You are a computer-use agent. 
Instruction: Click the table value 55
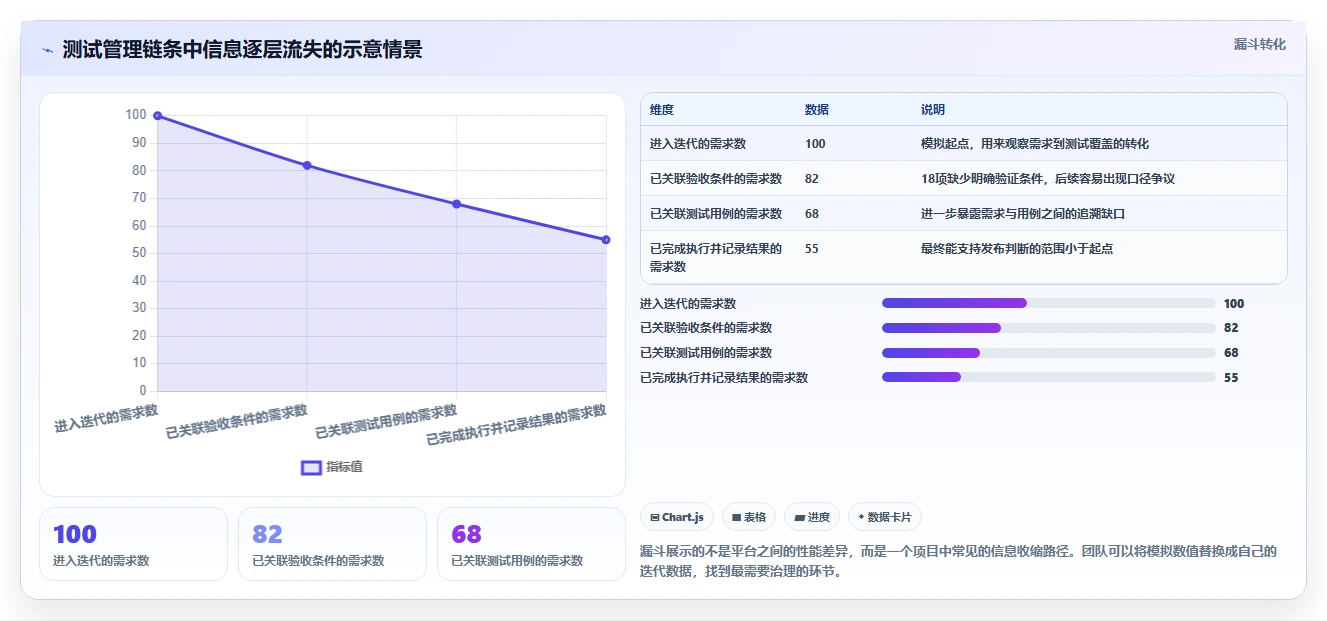pyautogui.click(x=812, y=249)
